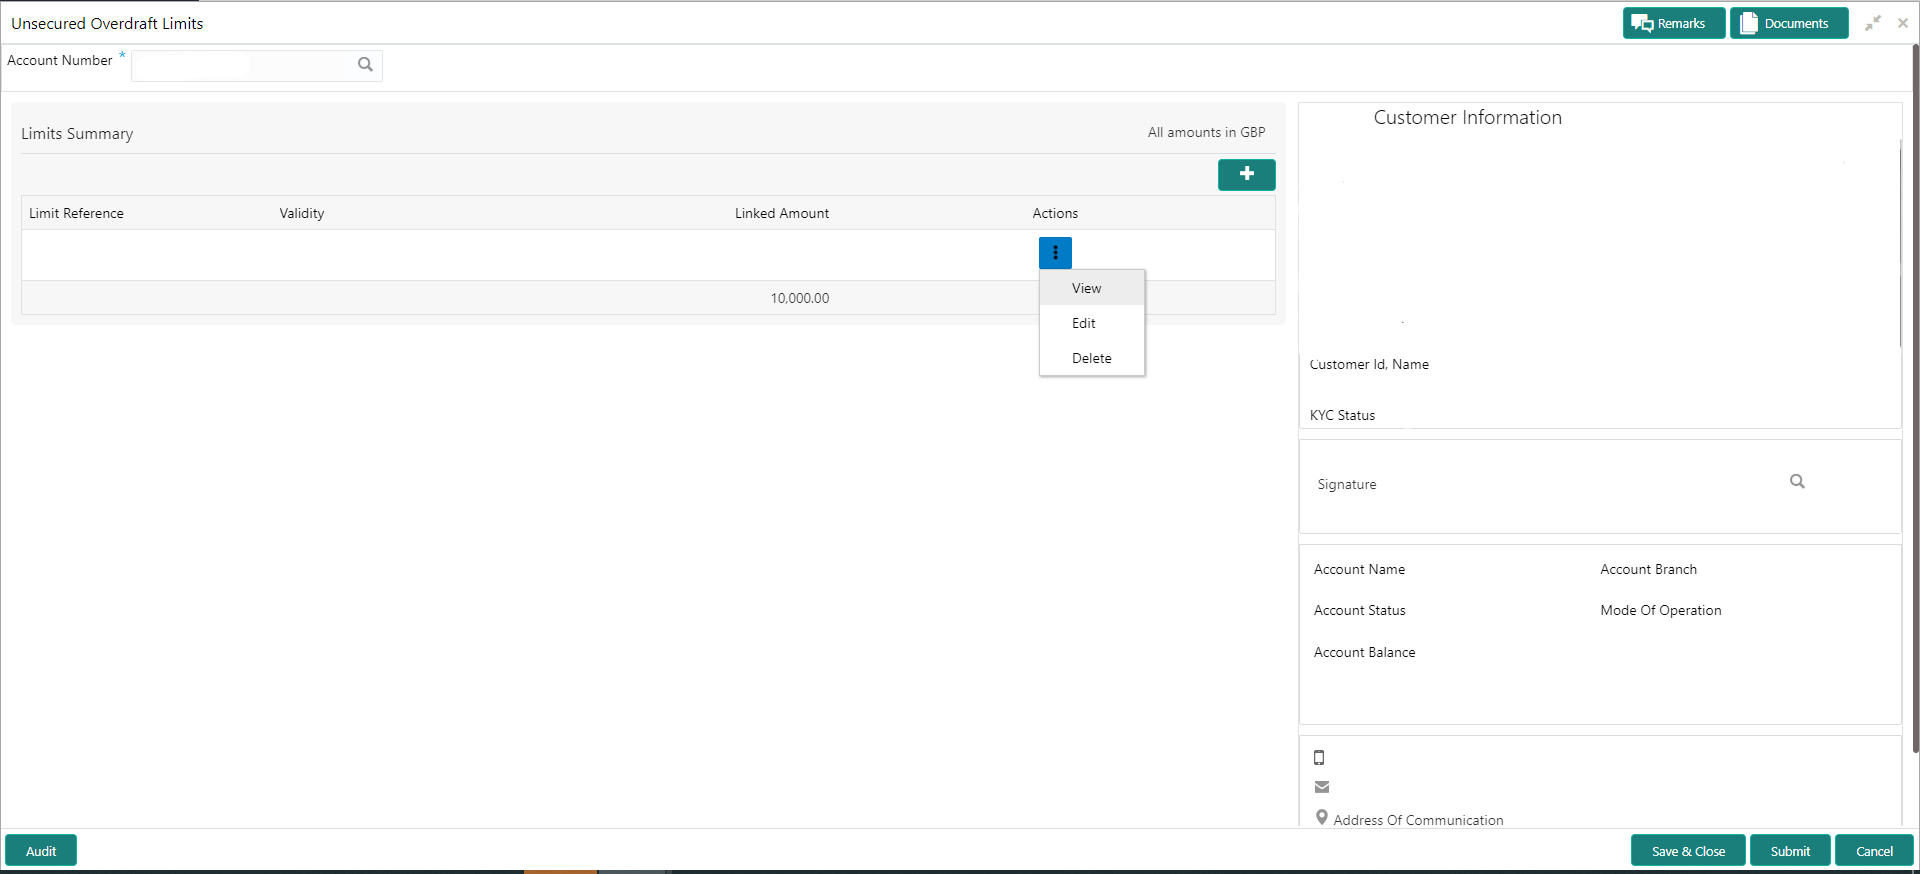The image size is (1920, 874).
Task: Click the main page vertical scrollbar
Action: tap(1915, 398)
